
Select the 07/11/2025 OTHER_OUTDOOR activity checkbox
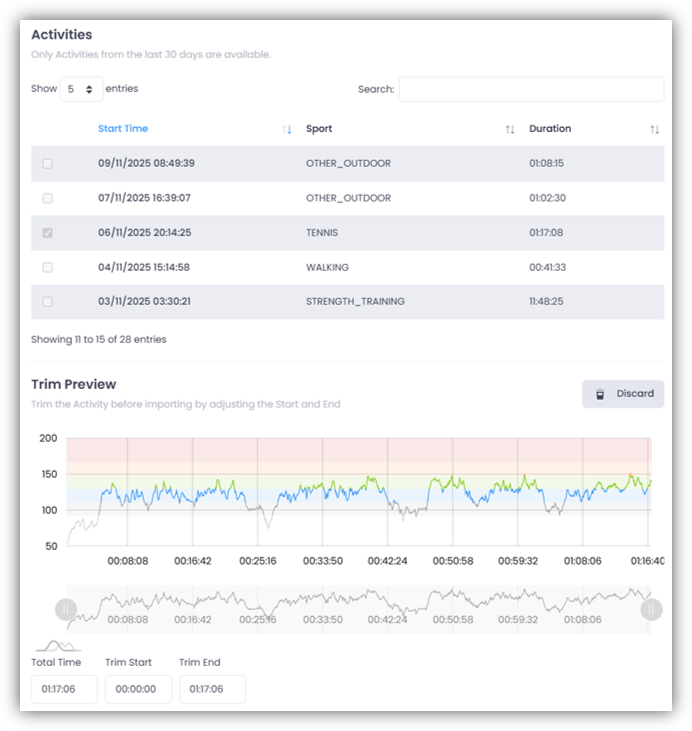click(47, 198)
